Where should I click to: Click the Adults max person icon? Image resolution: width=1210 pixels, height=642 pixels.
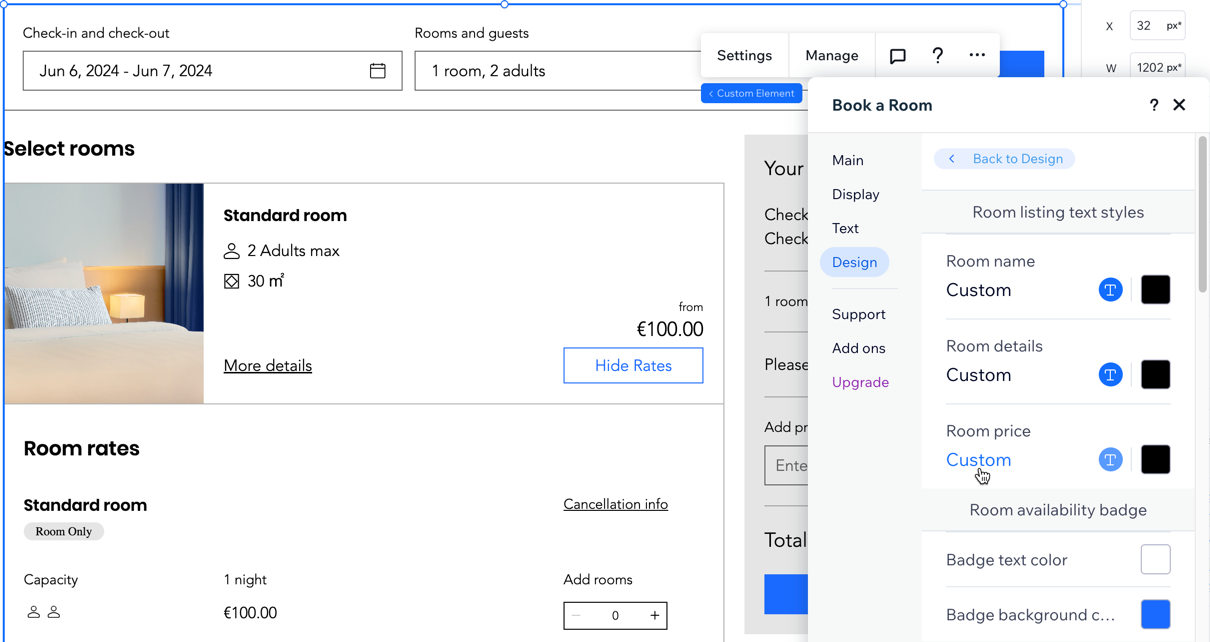tap(232, 251)
